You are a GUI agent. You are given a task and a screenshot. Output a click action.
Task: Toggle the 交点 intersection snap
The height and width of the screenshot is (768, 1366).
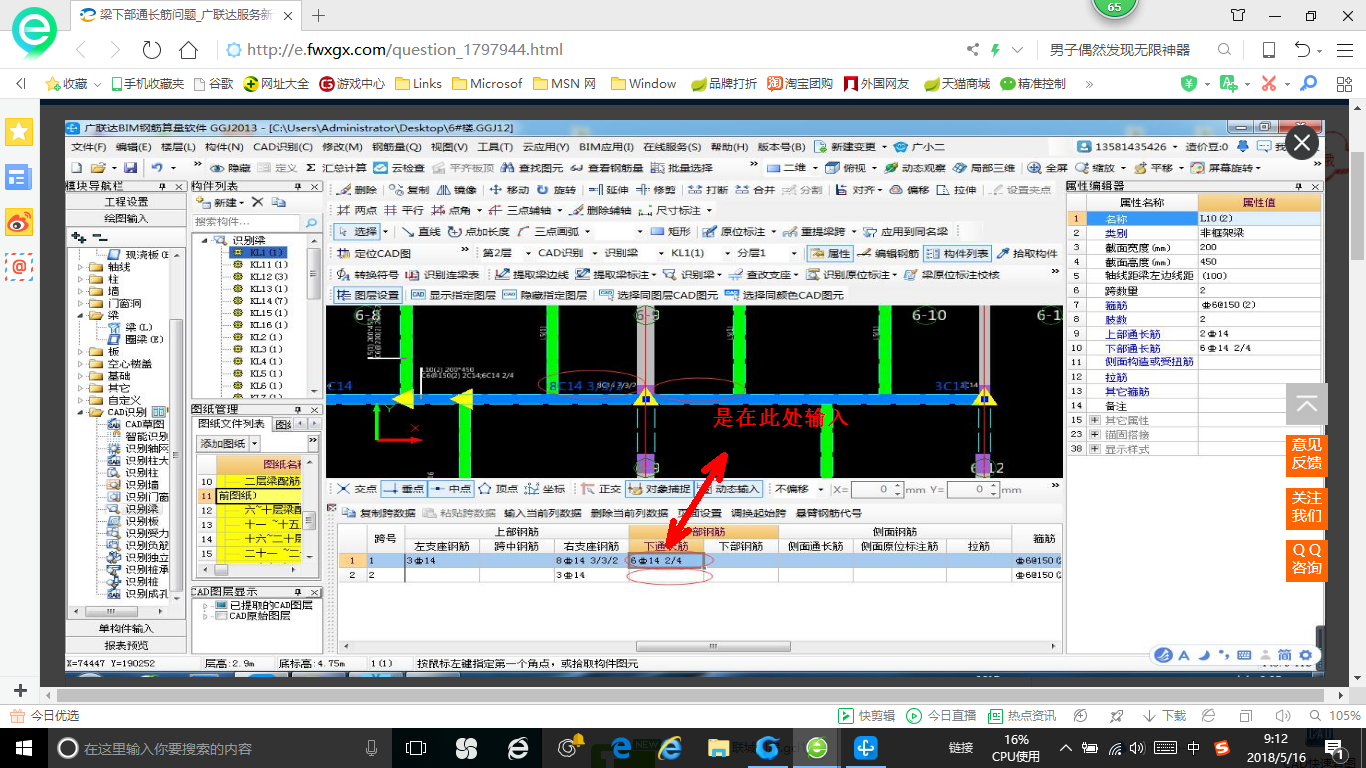(x=357, y=489)
